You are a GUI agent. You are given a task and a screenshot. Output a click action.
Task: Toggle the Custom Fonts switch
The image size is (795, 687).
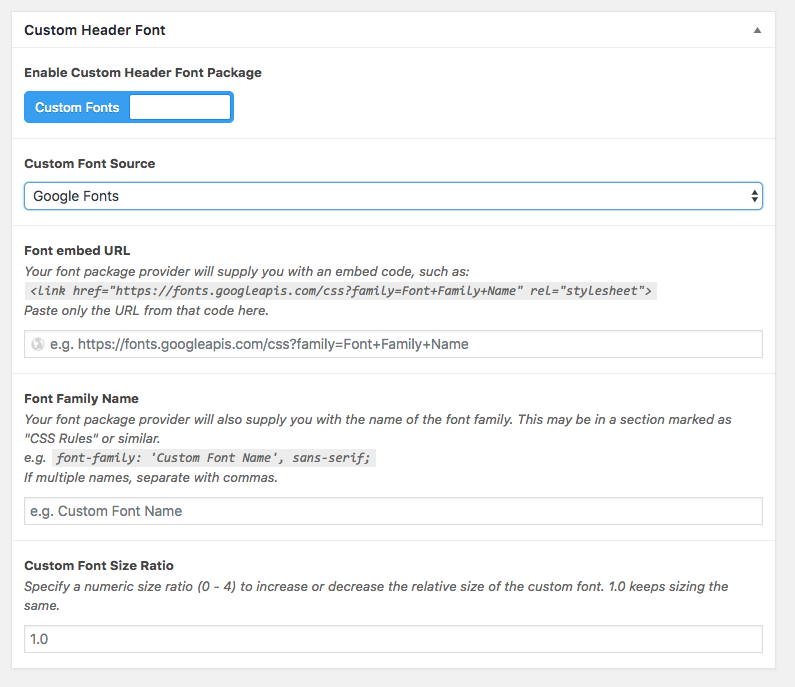129,107
